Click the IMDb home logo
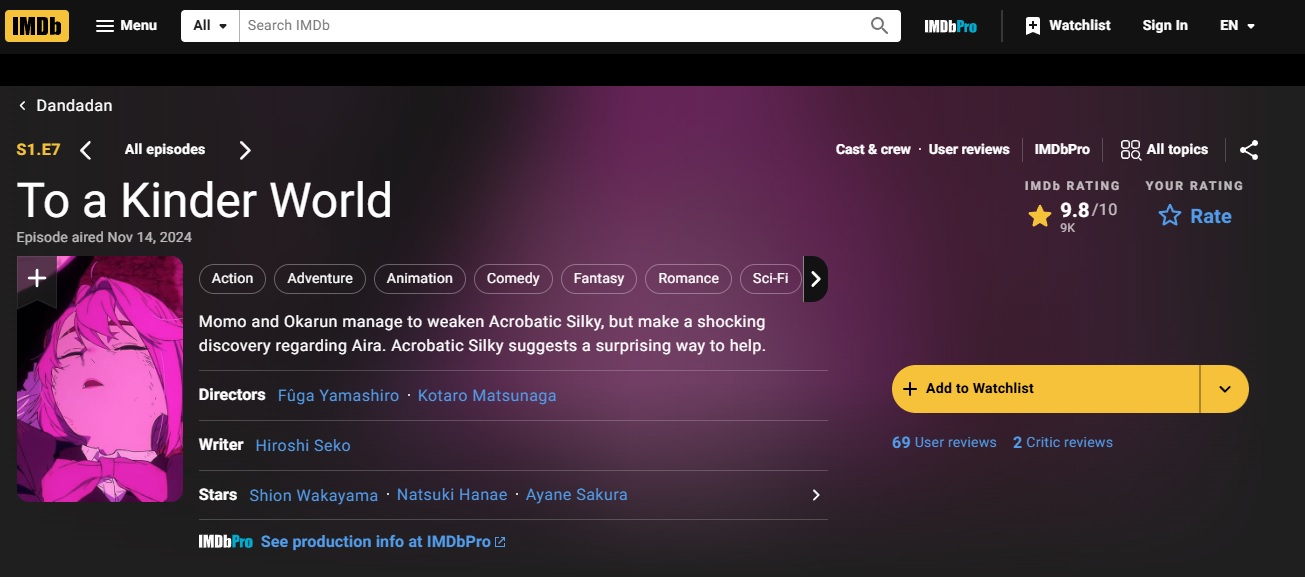The image size is (1305, 585). tap(37, 25)
